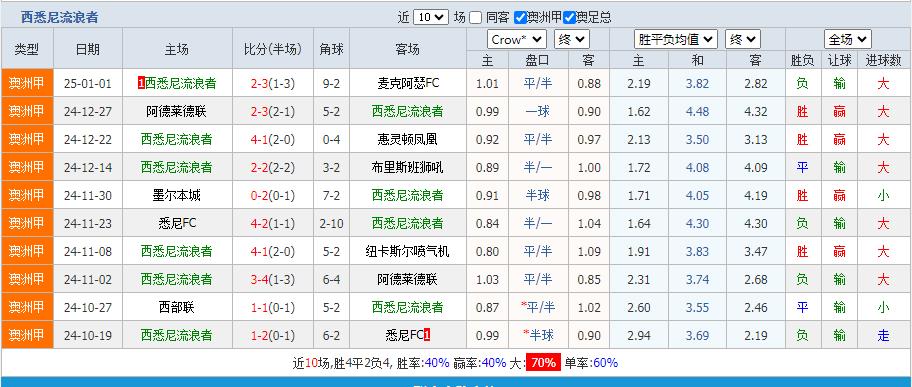912x387 pixels.
Task: Open away team 悉尼FC on 24-10-19
Action: pos(404,335)
